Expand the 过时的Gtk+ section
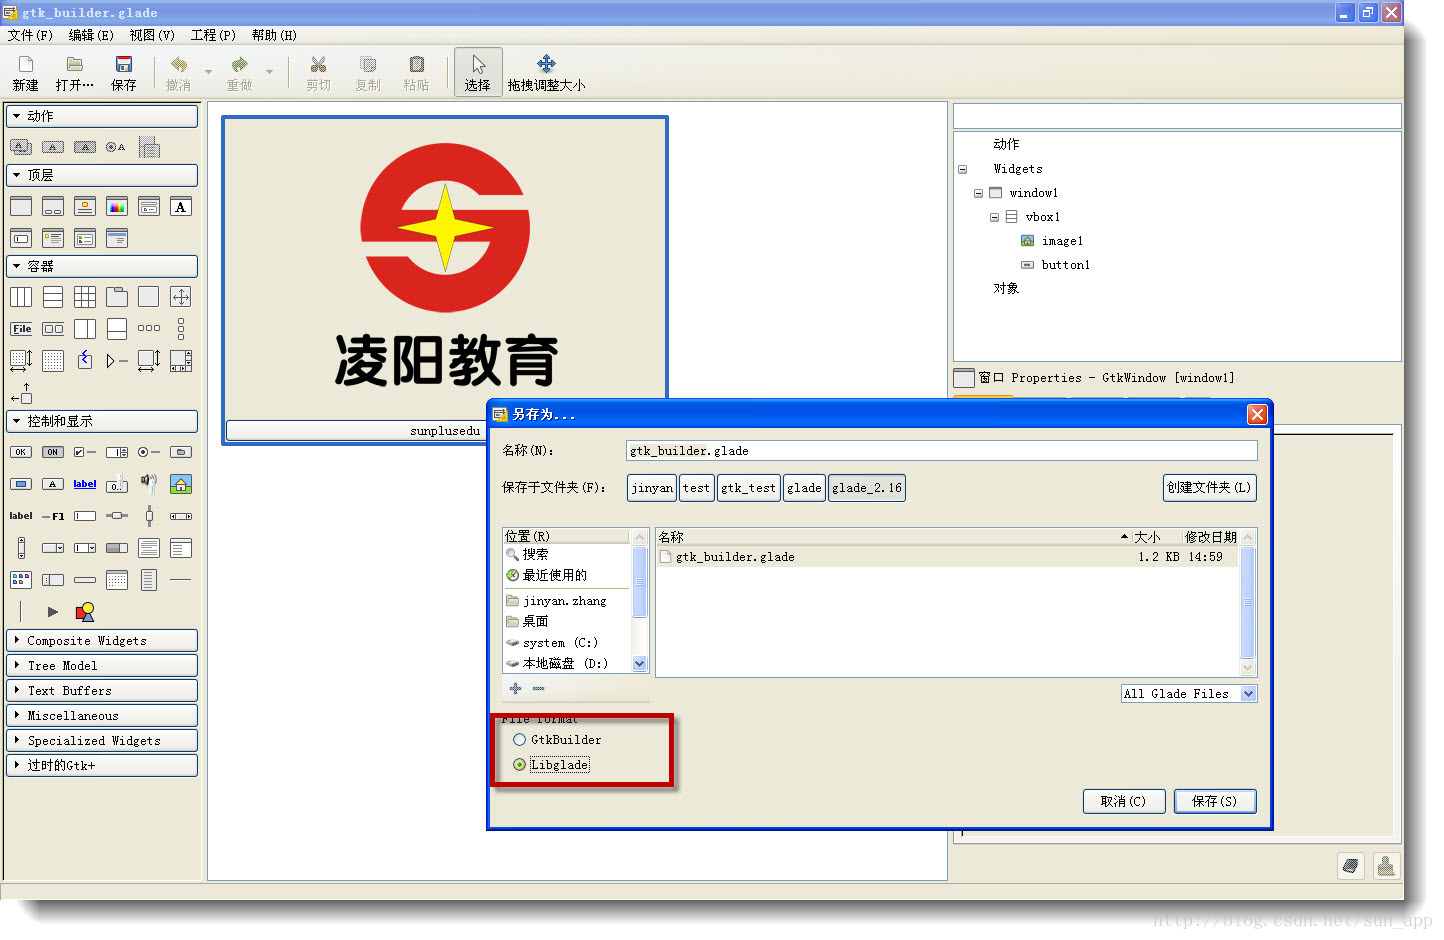The image size is (1444, 940). (x=102, y=765)
